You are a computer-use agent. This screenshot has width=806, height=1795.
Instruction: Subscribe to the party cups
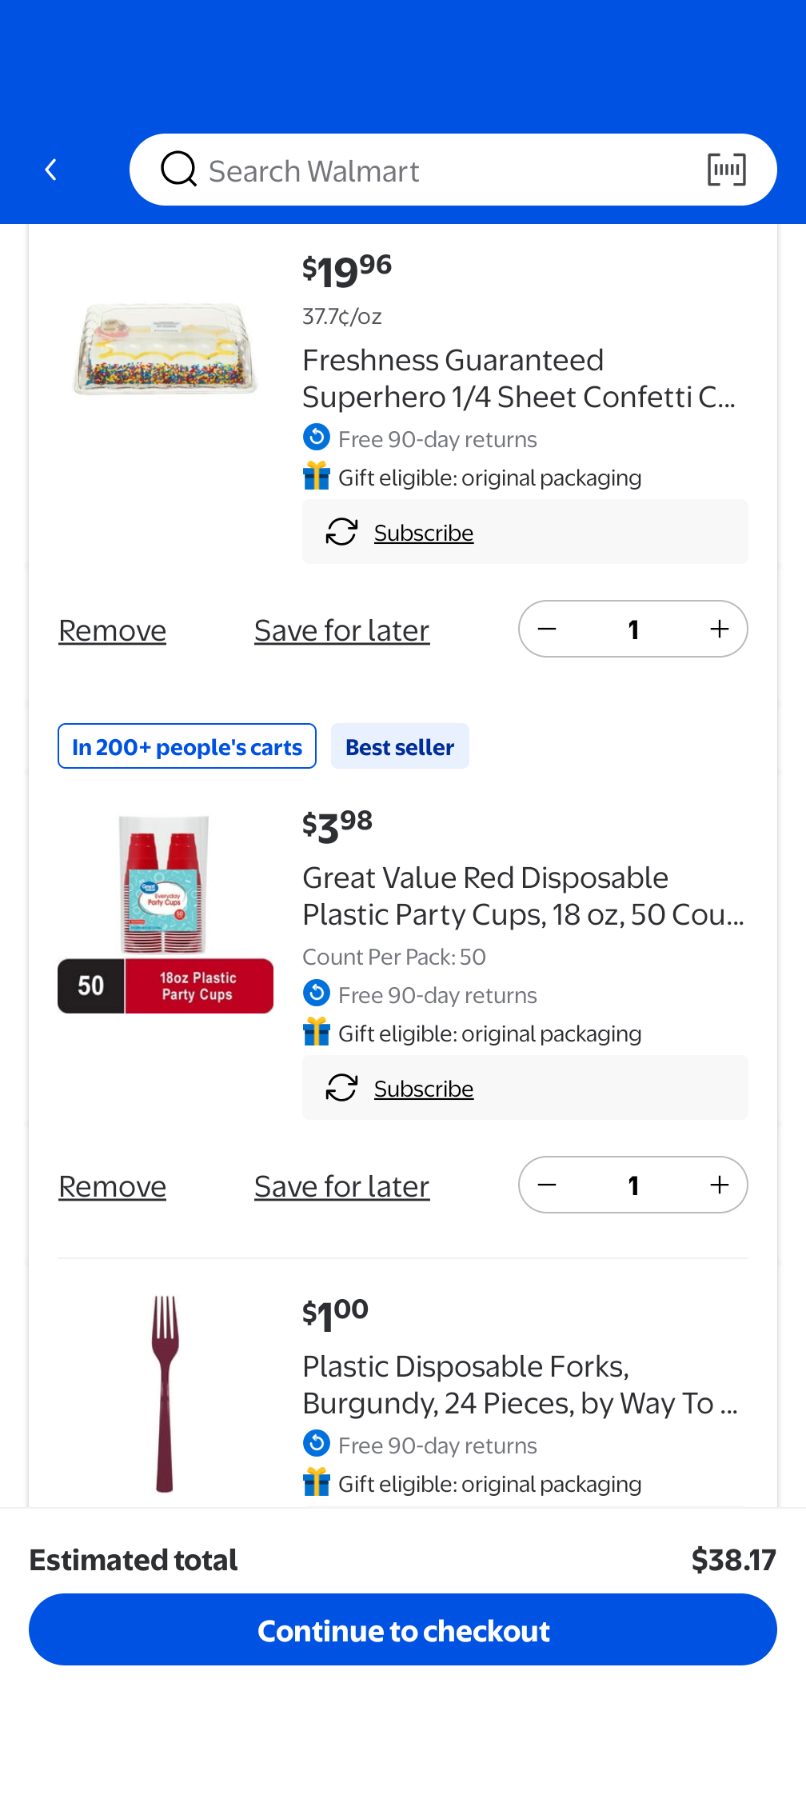click(x=423, y=1089)
